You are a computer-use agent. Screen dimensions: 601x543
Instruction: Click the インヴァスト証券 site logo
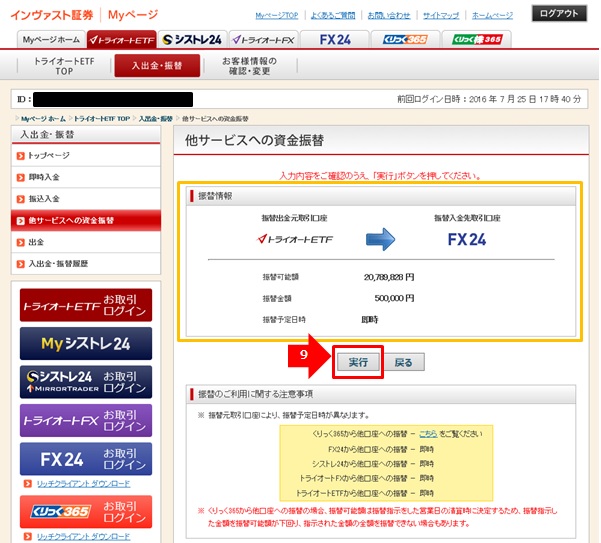(x=52, y=15)
